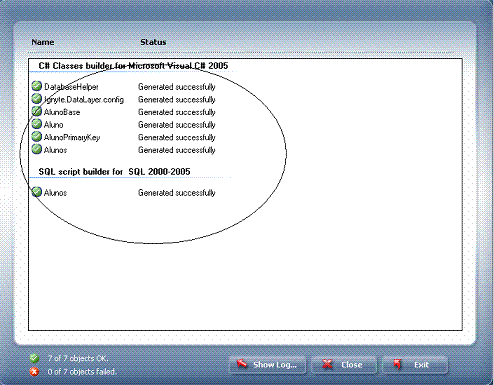
Task: Click the green check icon beside AlunoPrimaryKey
Action: tap(37, 137)
